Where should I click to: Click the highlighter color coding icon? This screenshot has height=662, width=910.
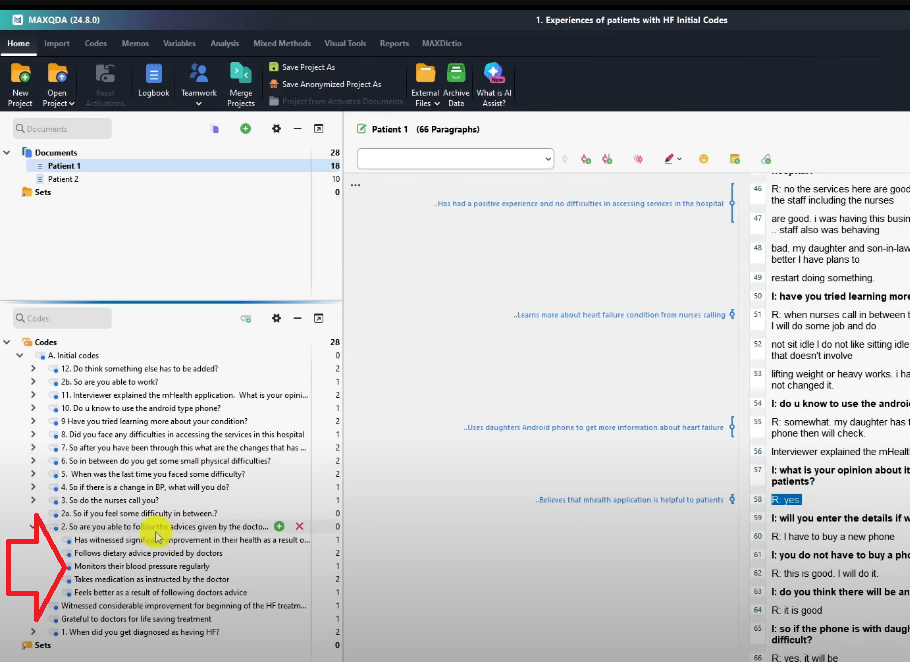[x=669, y=159]
